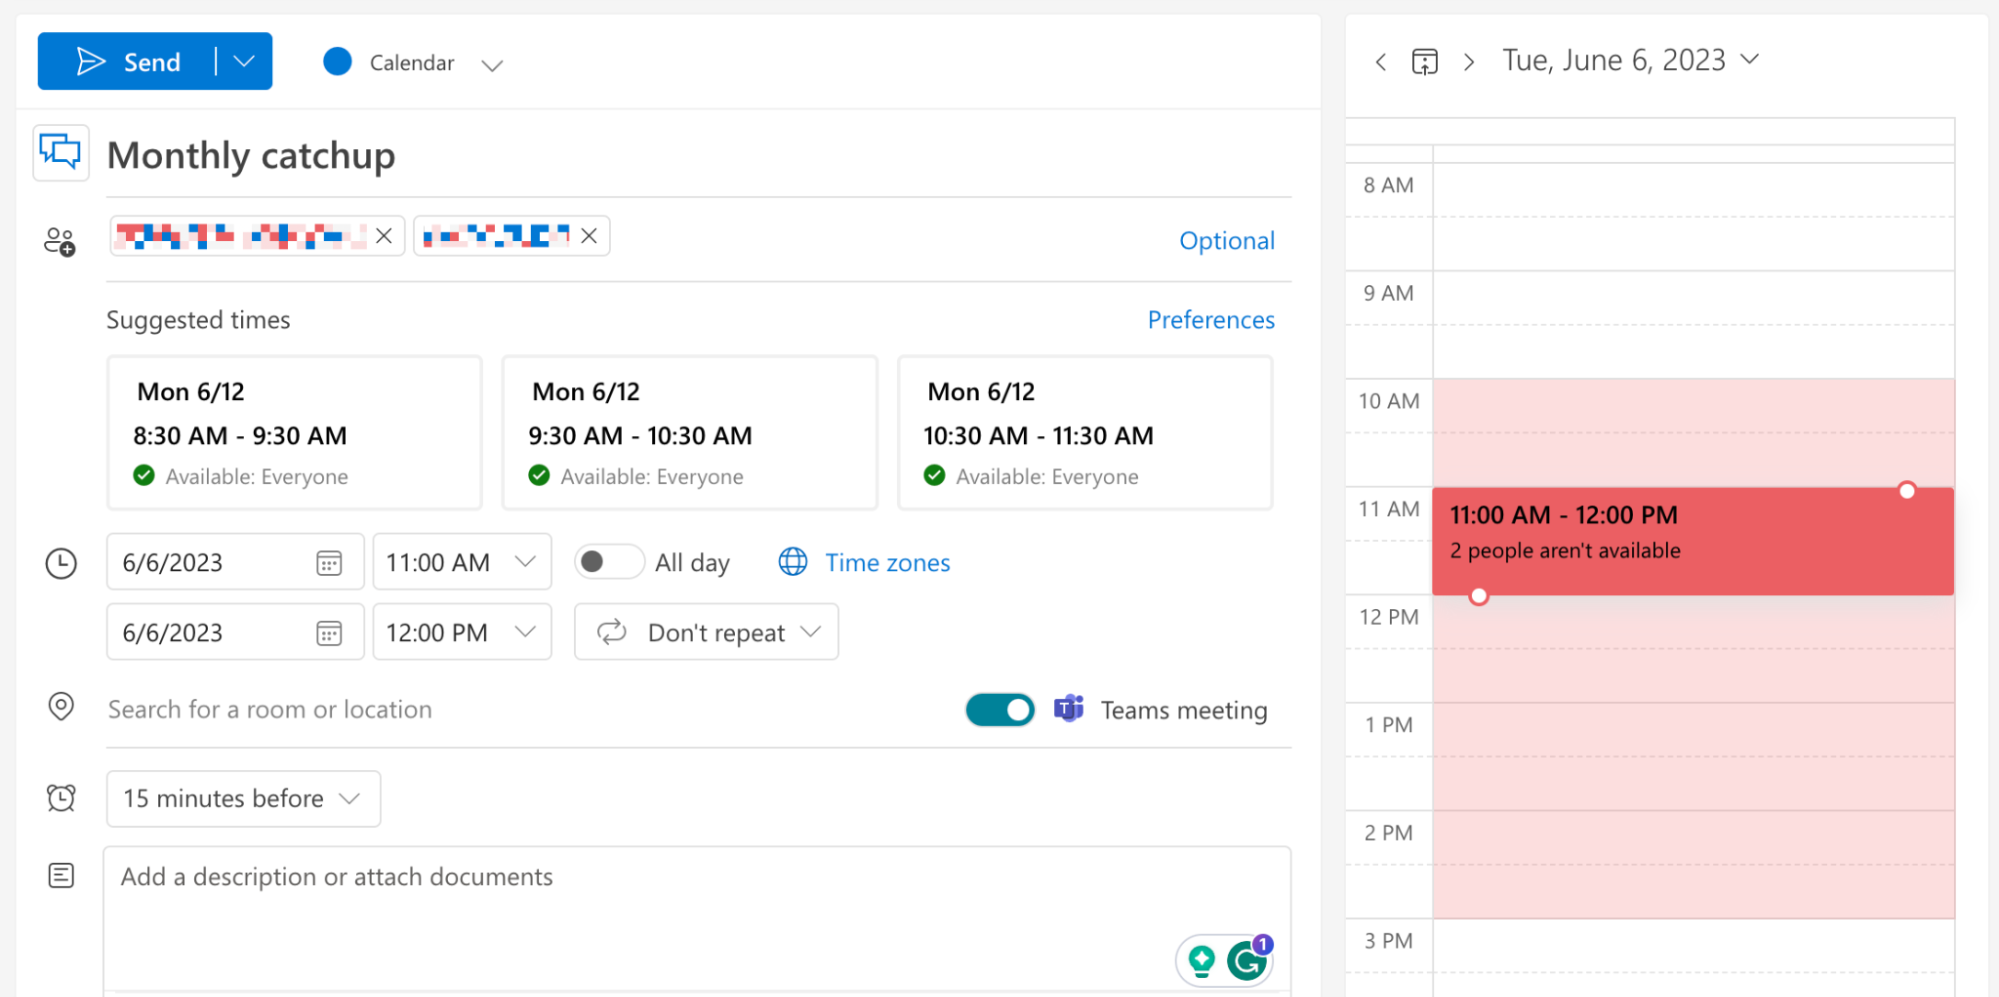Click the description notes icon
This screenshot has width=1999, height=997.
pos(61,876)
